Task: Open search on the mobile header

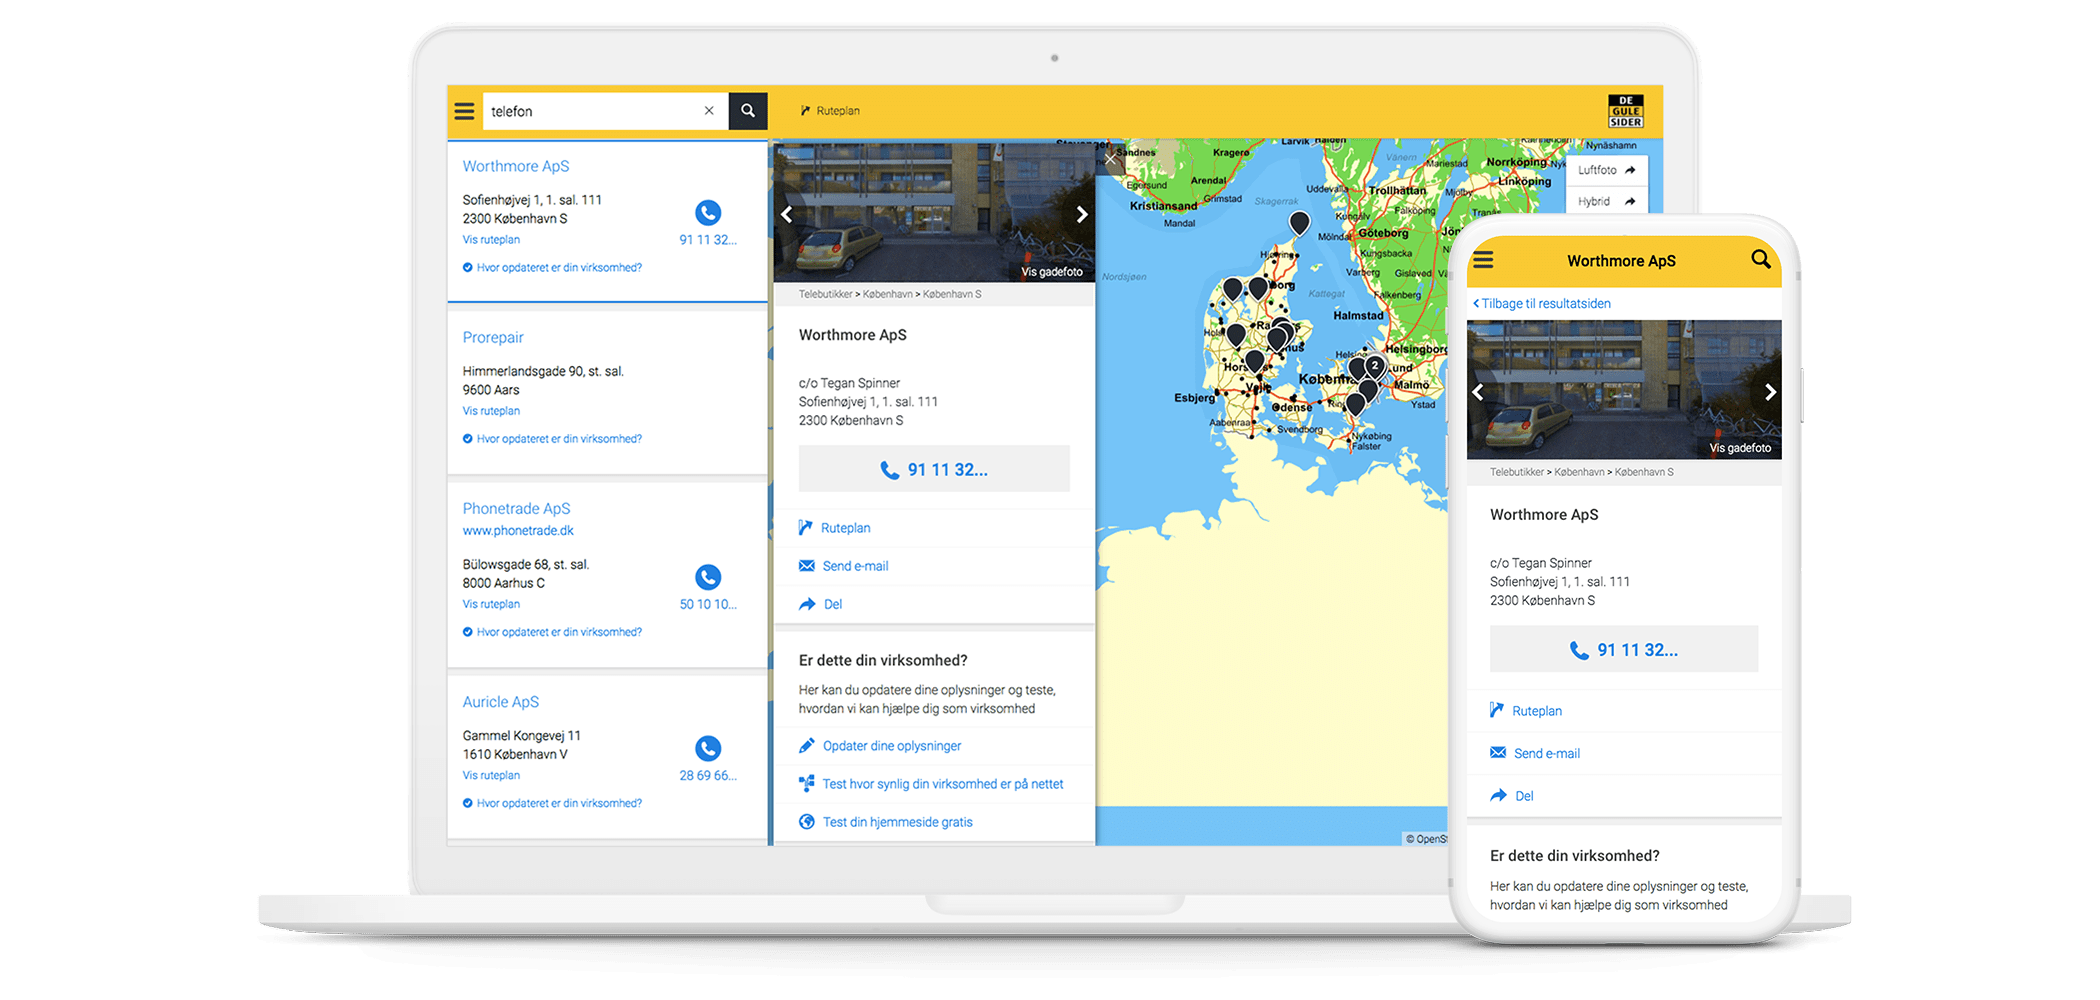Action: (1760, 260)
